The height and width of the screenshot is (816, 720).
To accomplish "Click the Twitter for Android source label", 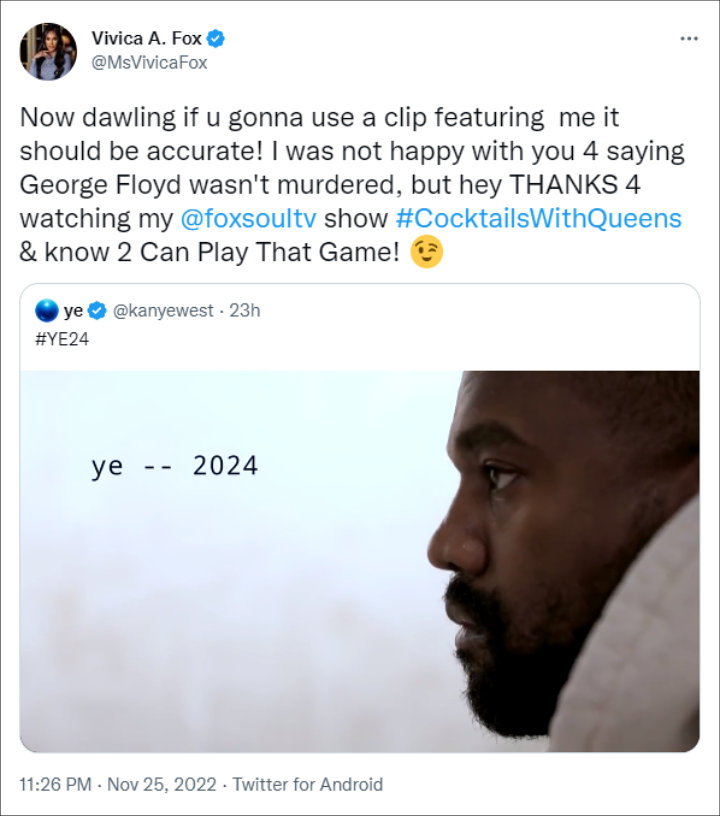I will [308, 784].
